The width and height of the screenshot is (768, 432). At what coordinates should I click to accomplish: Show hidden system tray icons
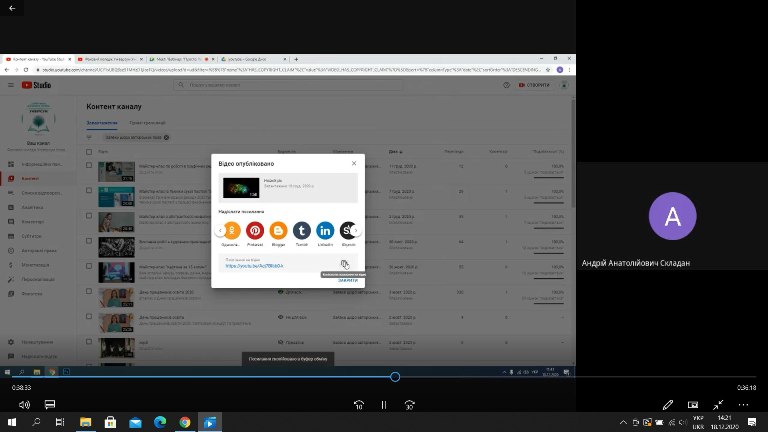pyautogui.click(x=623, y=422)
